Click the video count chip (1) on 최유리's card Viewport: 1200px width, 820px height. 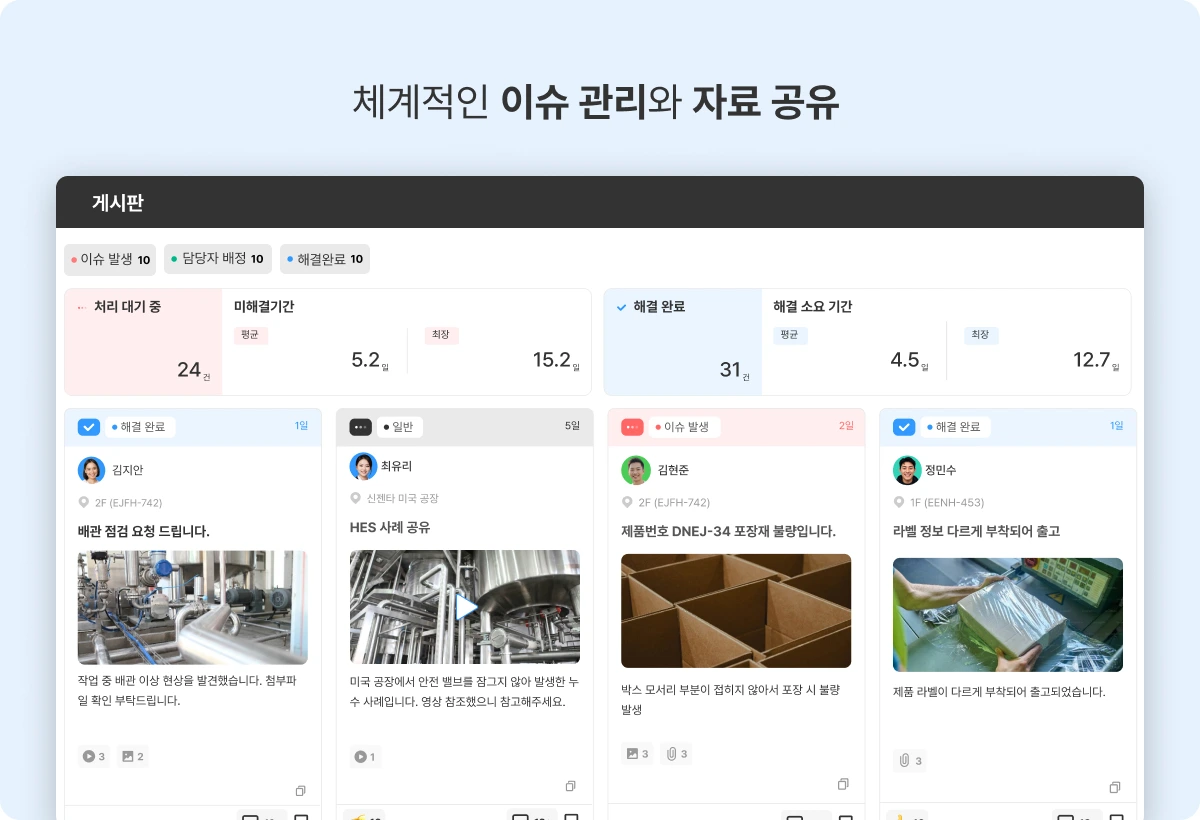click(365, 757)
